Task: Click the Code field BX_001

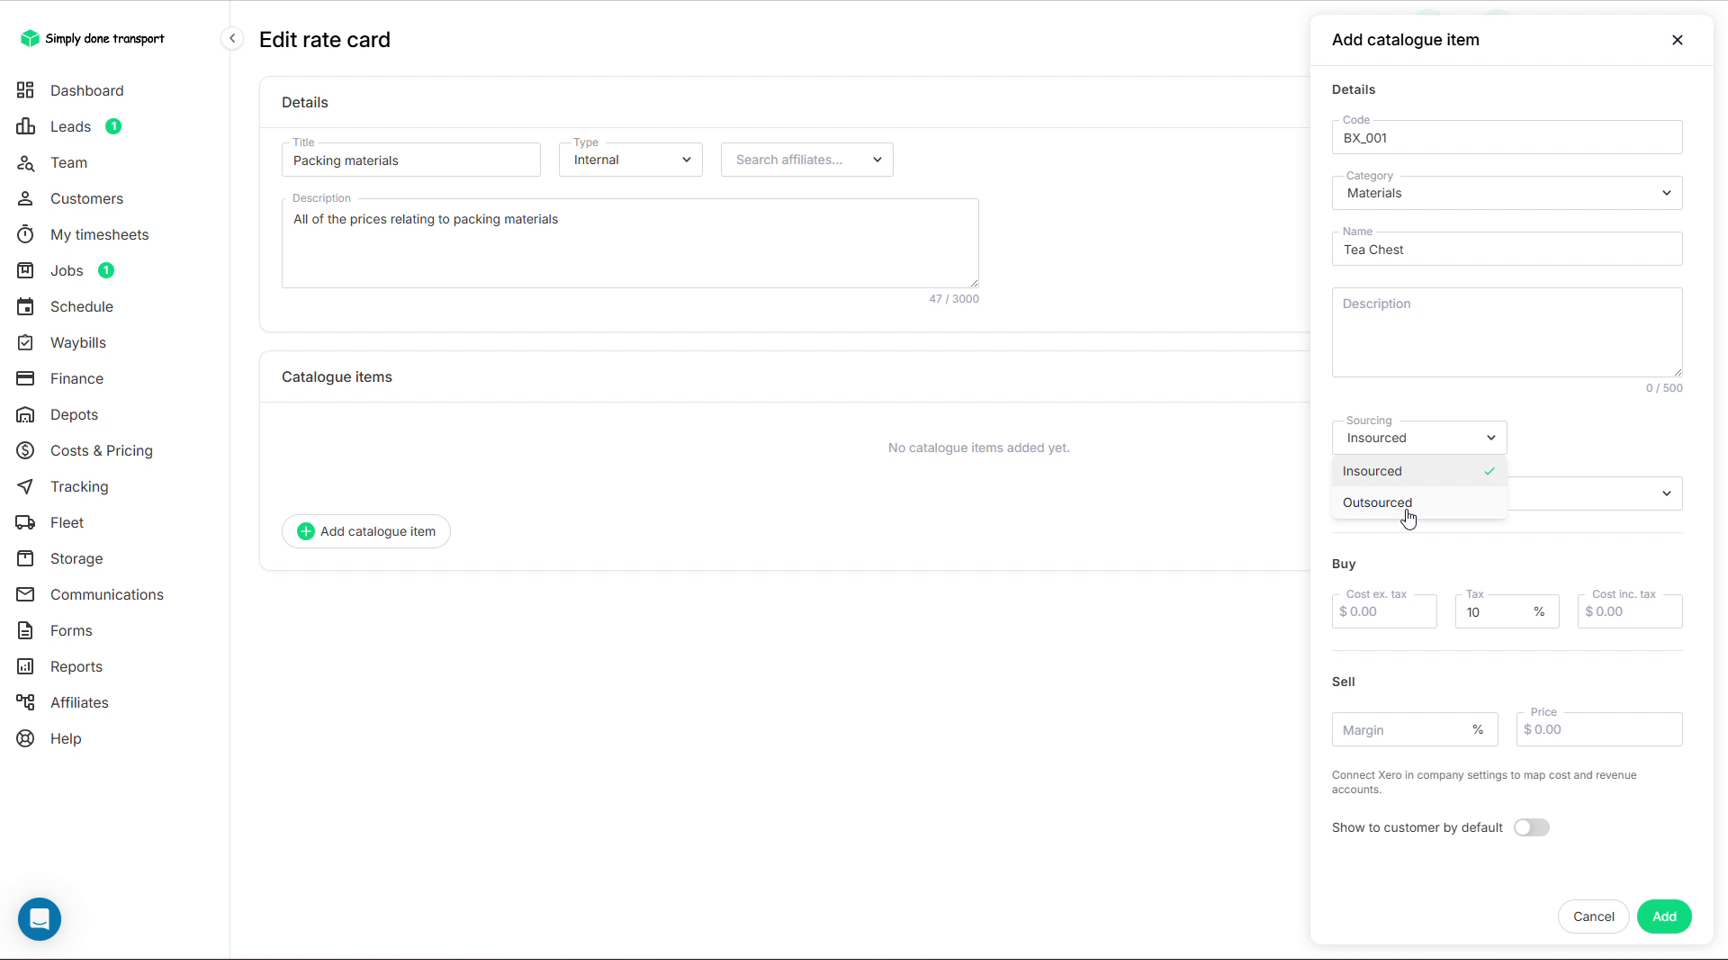Action: point(1507,138)
